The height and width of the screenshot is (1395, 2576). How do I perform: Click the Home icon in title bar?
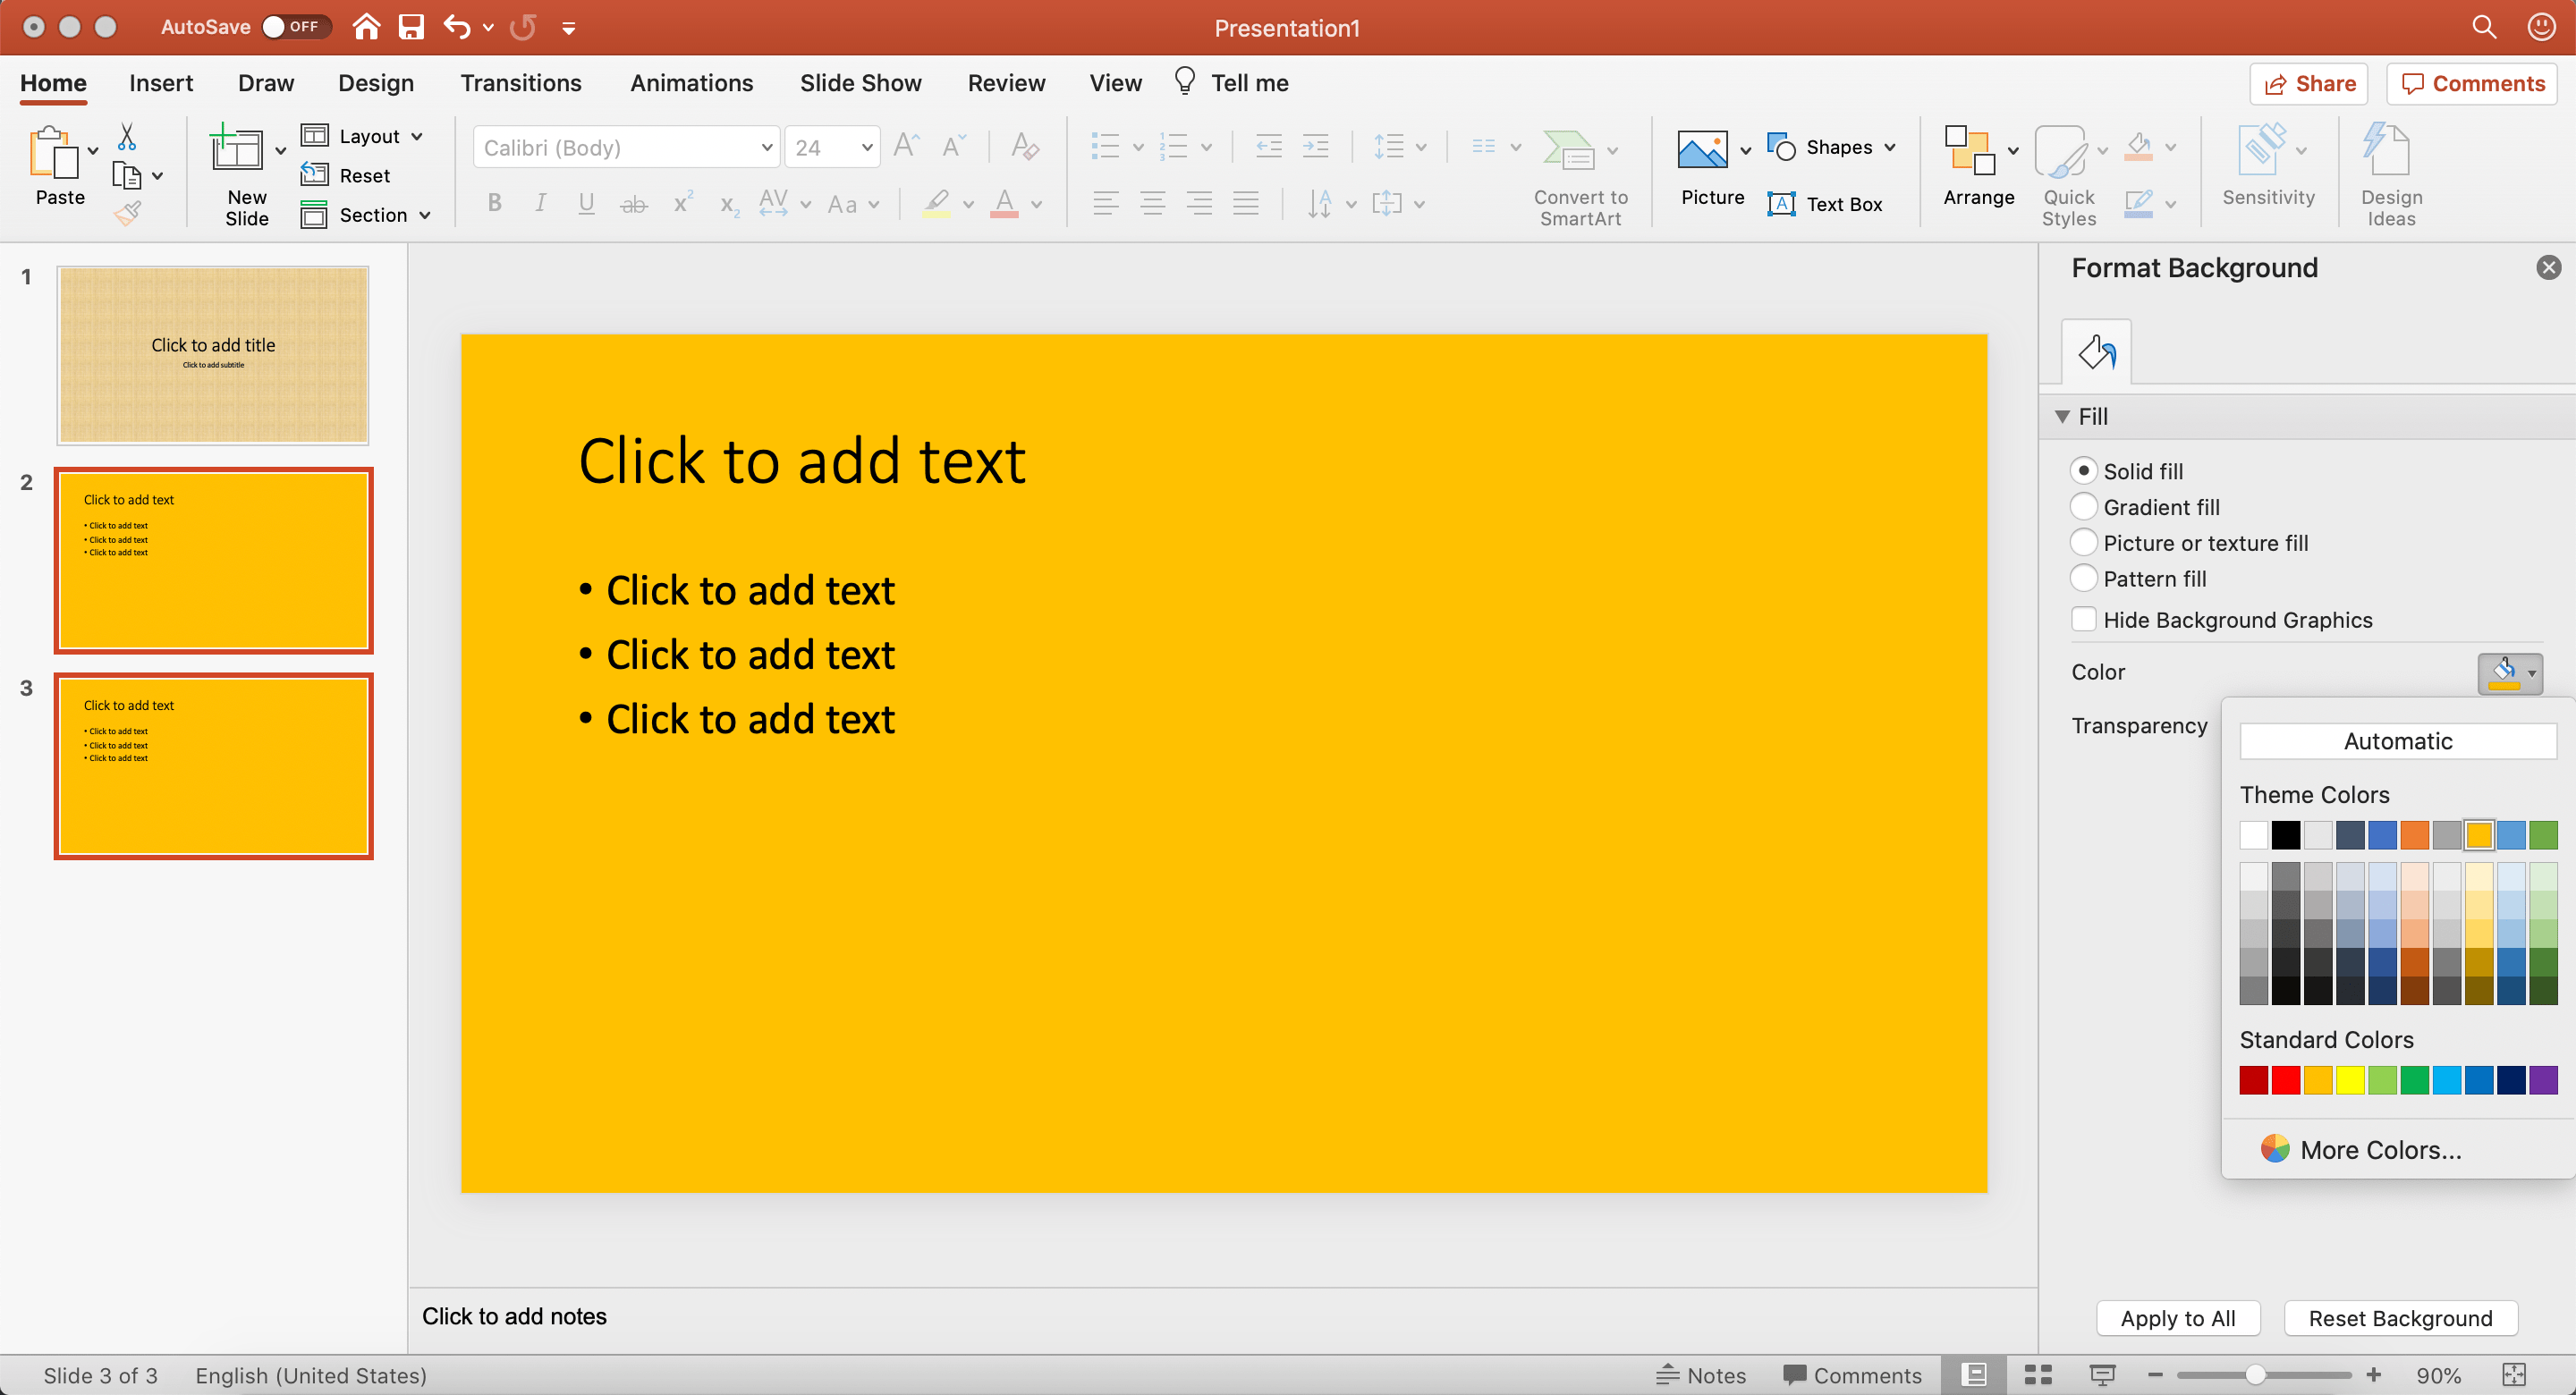(366, 27)
